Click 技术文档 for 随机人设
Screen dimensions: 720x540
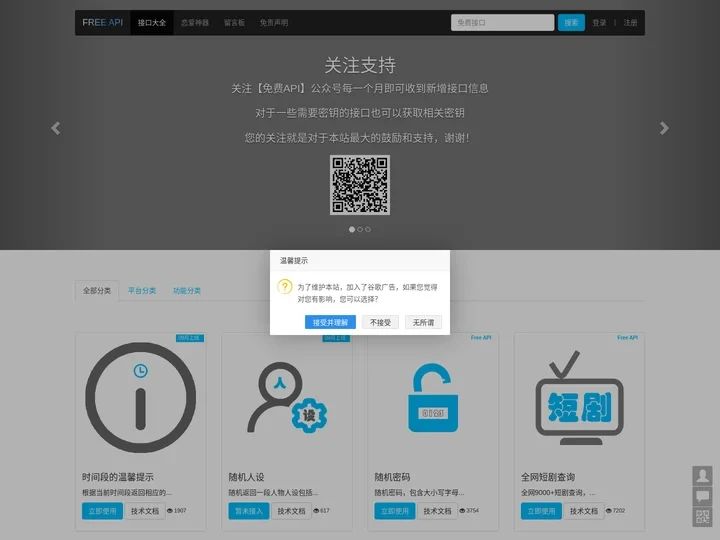point(291,511)
